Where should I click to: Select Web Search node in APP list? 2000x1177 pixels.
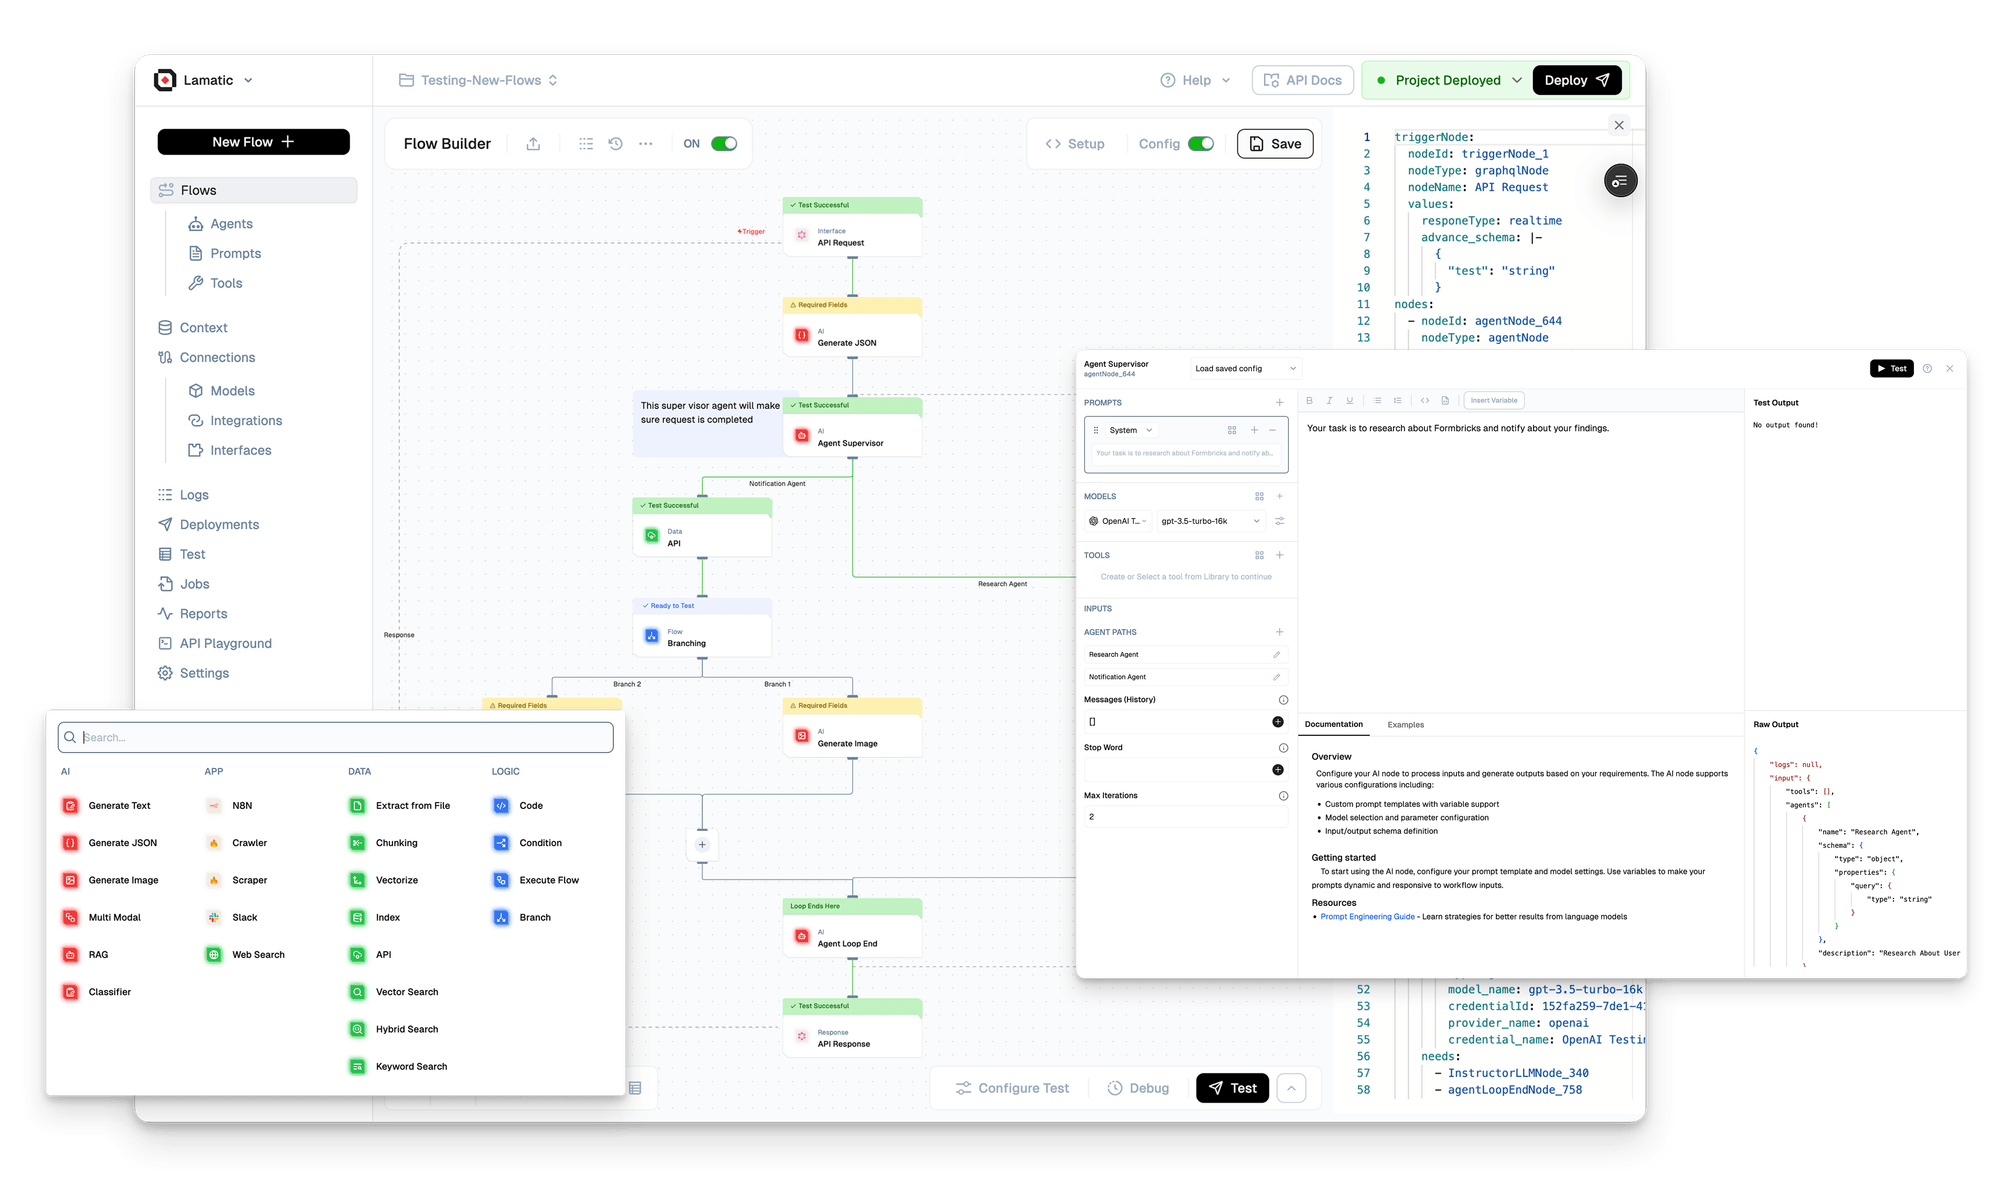click(257, 955)
